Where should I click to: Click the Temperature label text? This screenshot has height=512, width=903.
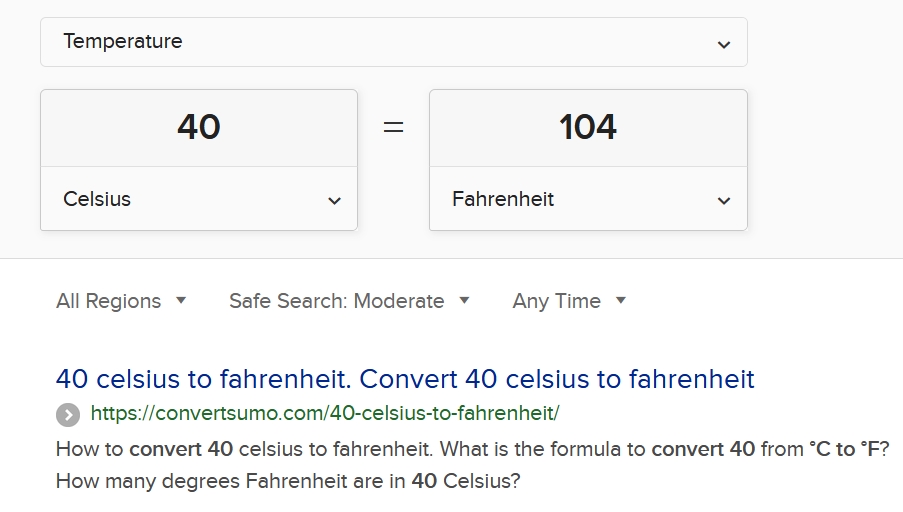[x=123, y=41]
